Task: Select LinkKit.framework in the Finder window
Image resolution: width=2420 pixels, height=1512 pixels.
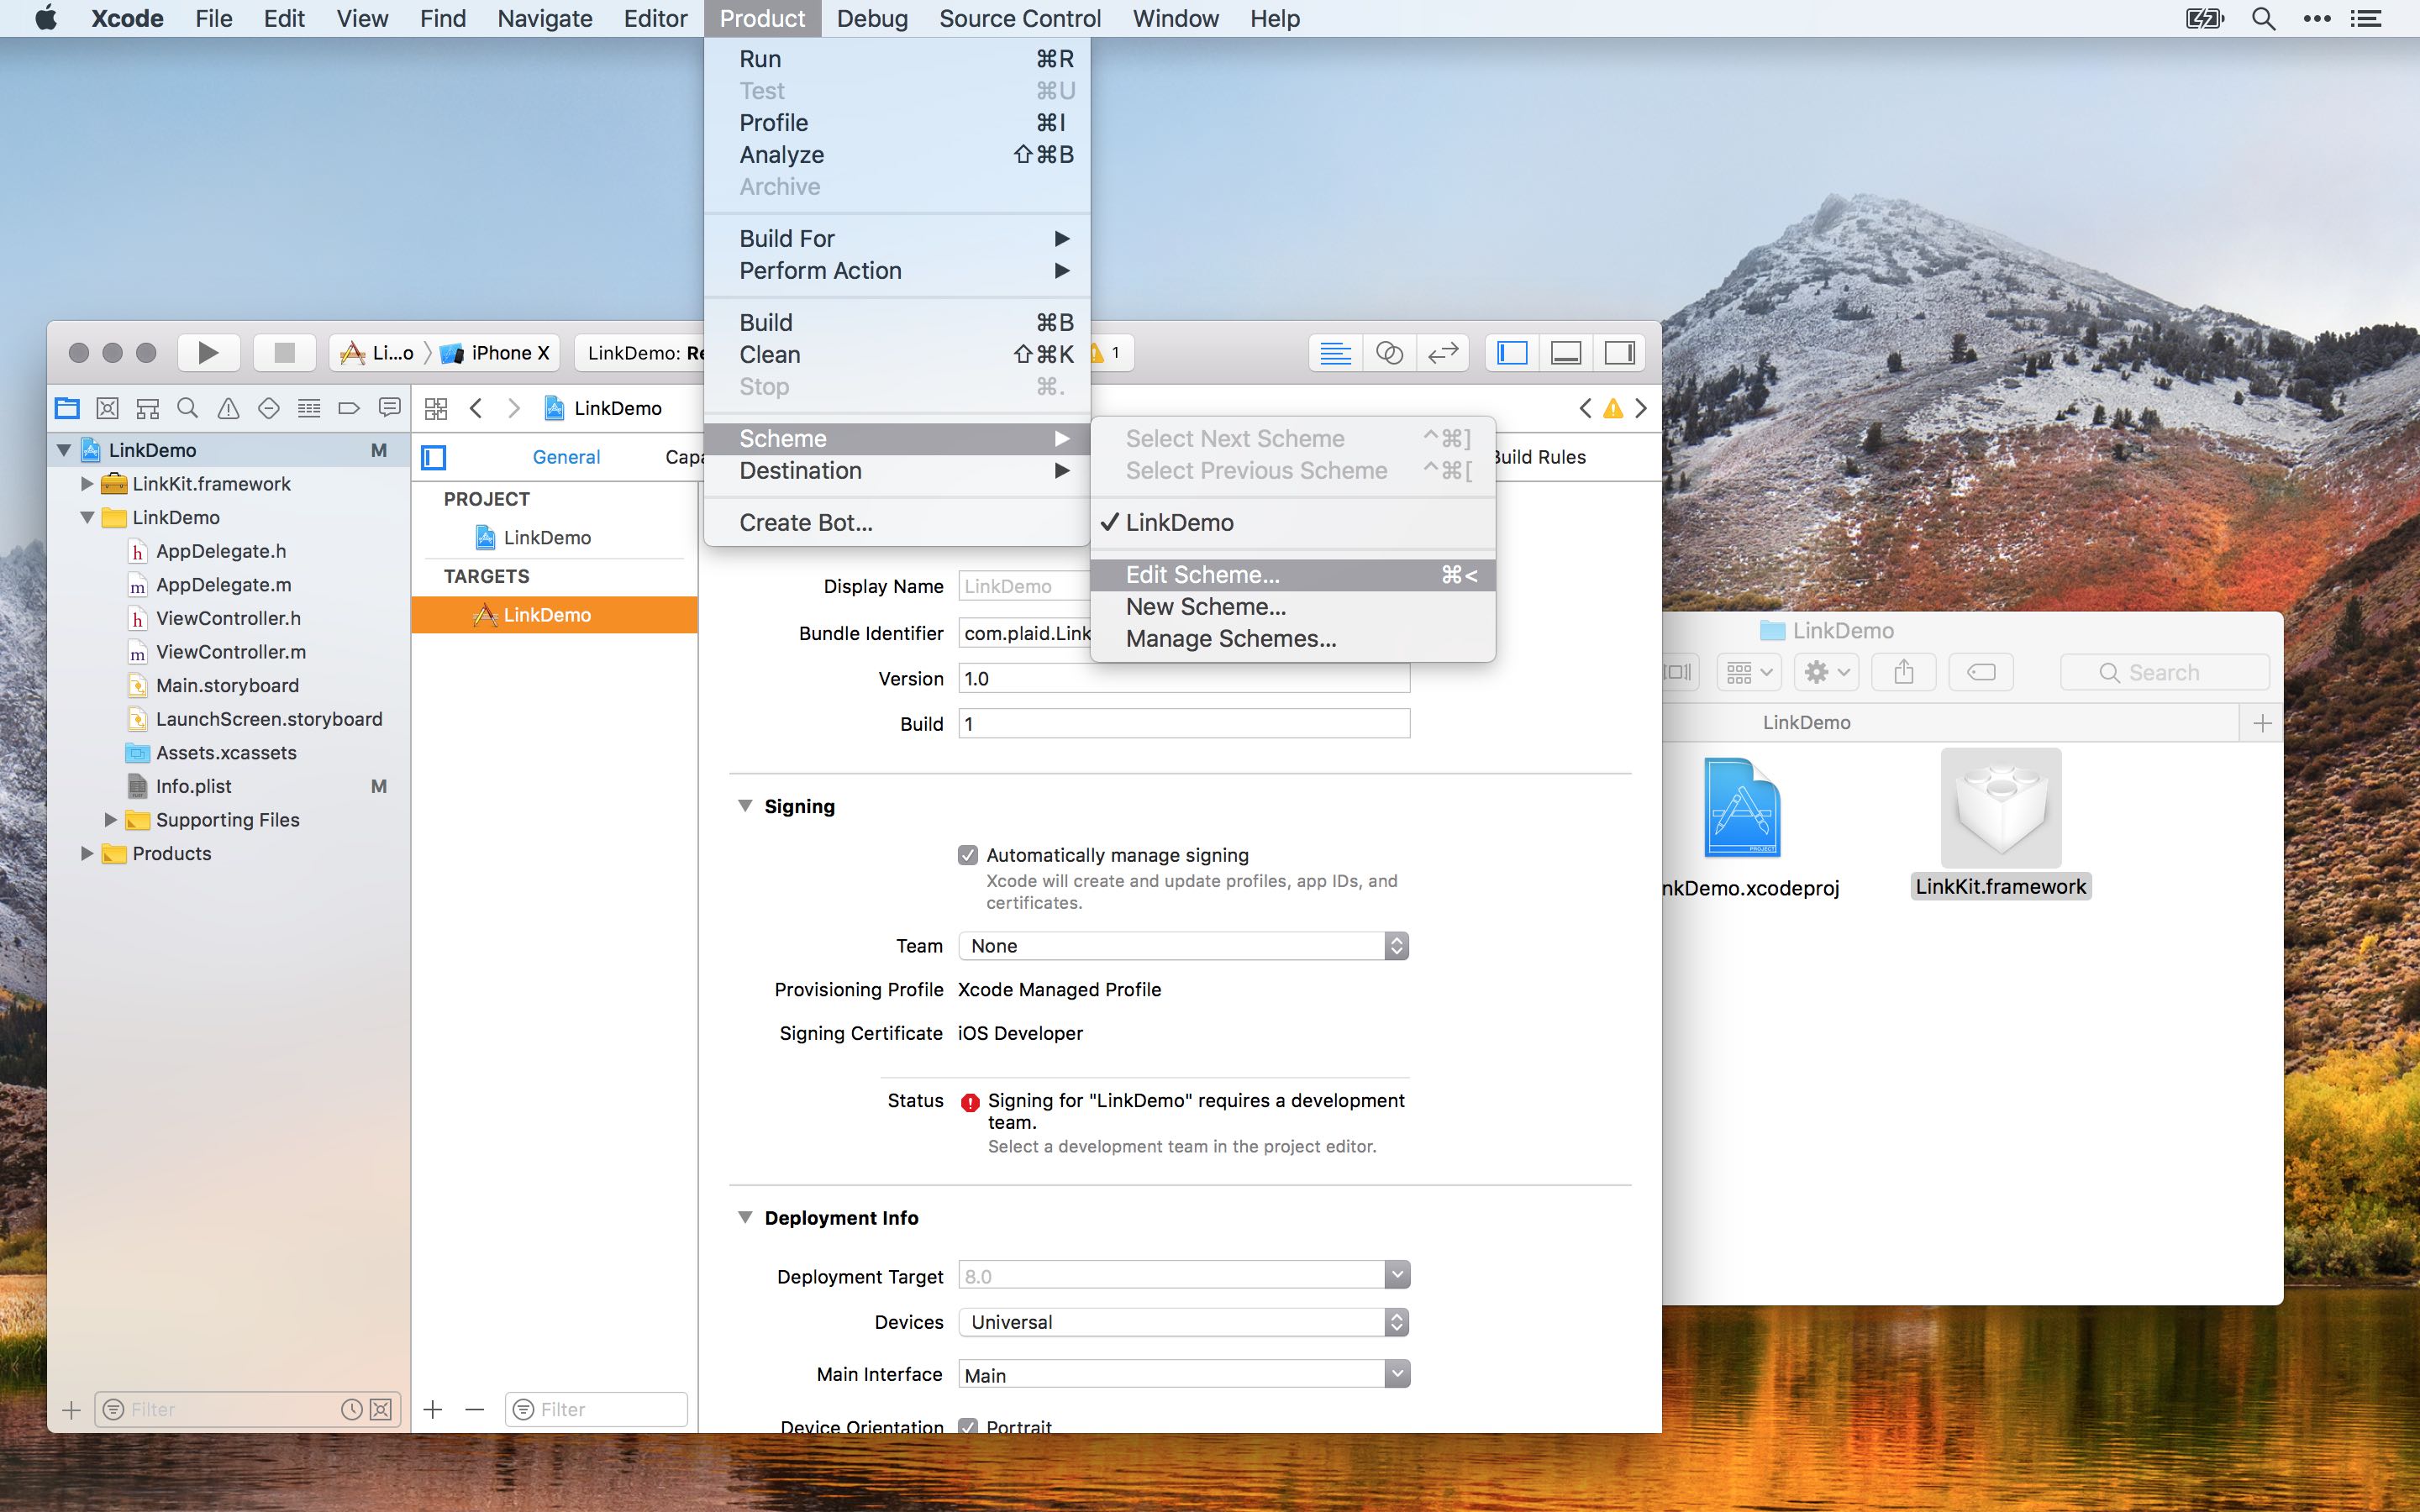Action: tap(2001, 820)
